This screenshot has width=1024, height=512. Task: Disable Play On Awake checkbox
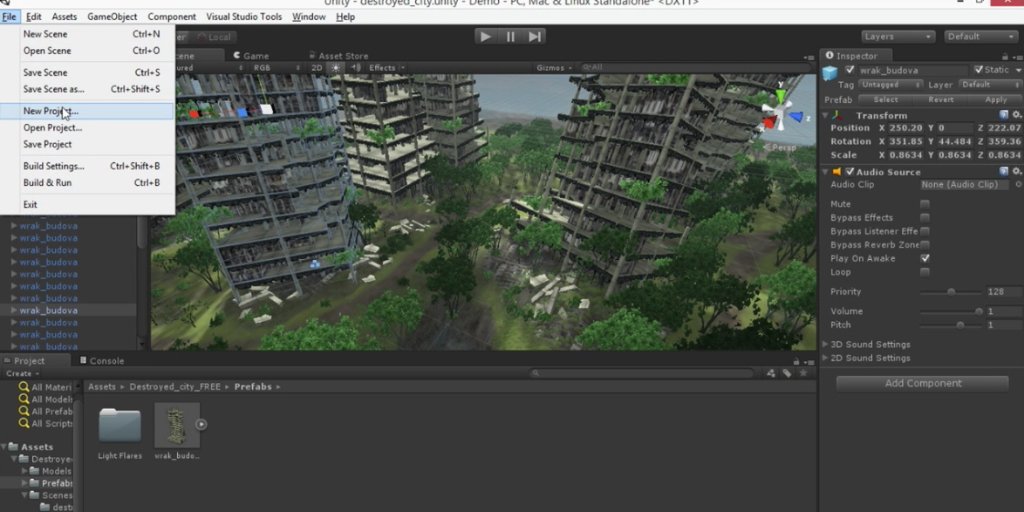click(x=925, y=259)
